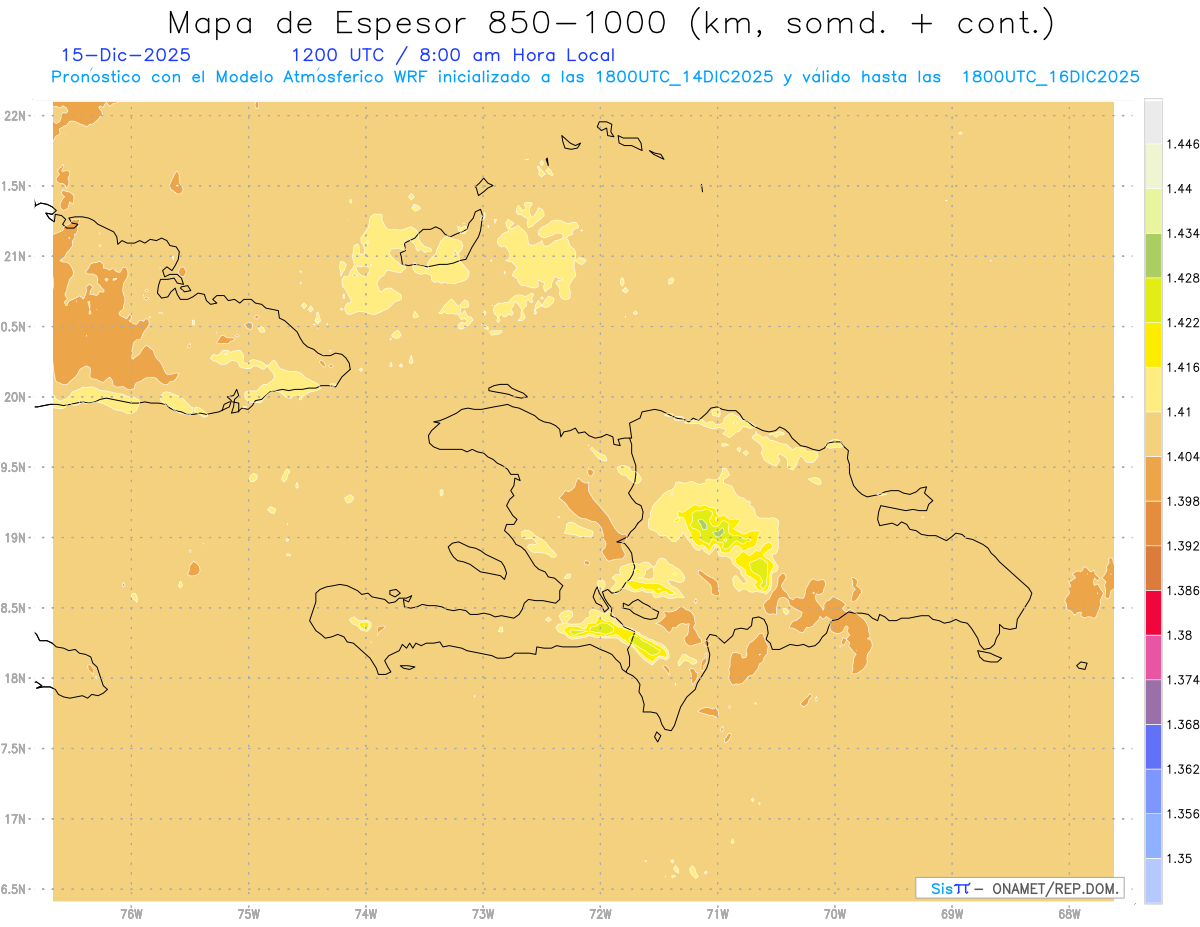Pick the blue swatch between 1.362 and 1.368

click(x=1153, y=747)
